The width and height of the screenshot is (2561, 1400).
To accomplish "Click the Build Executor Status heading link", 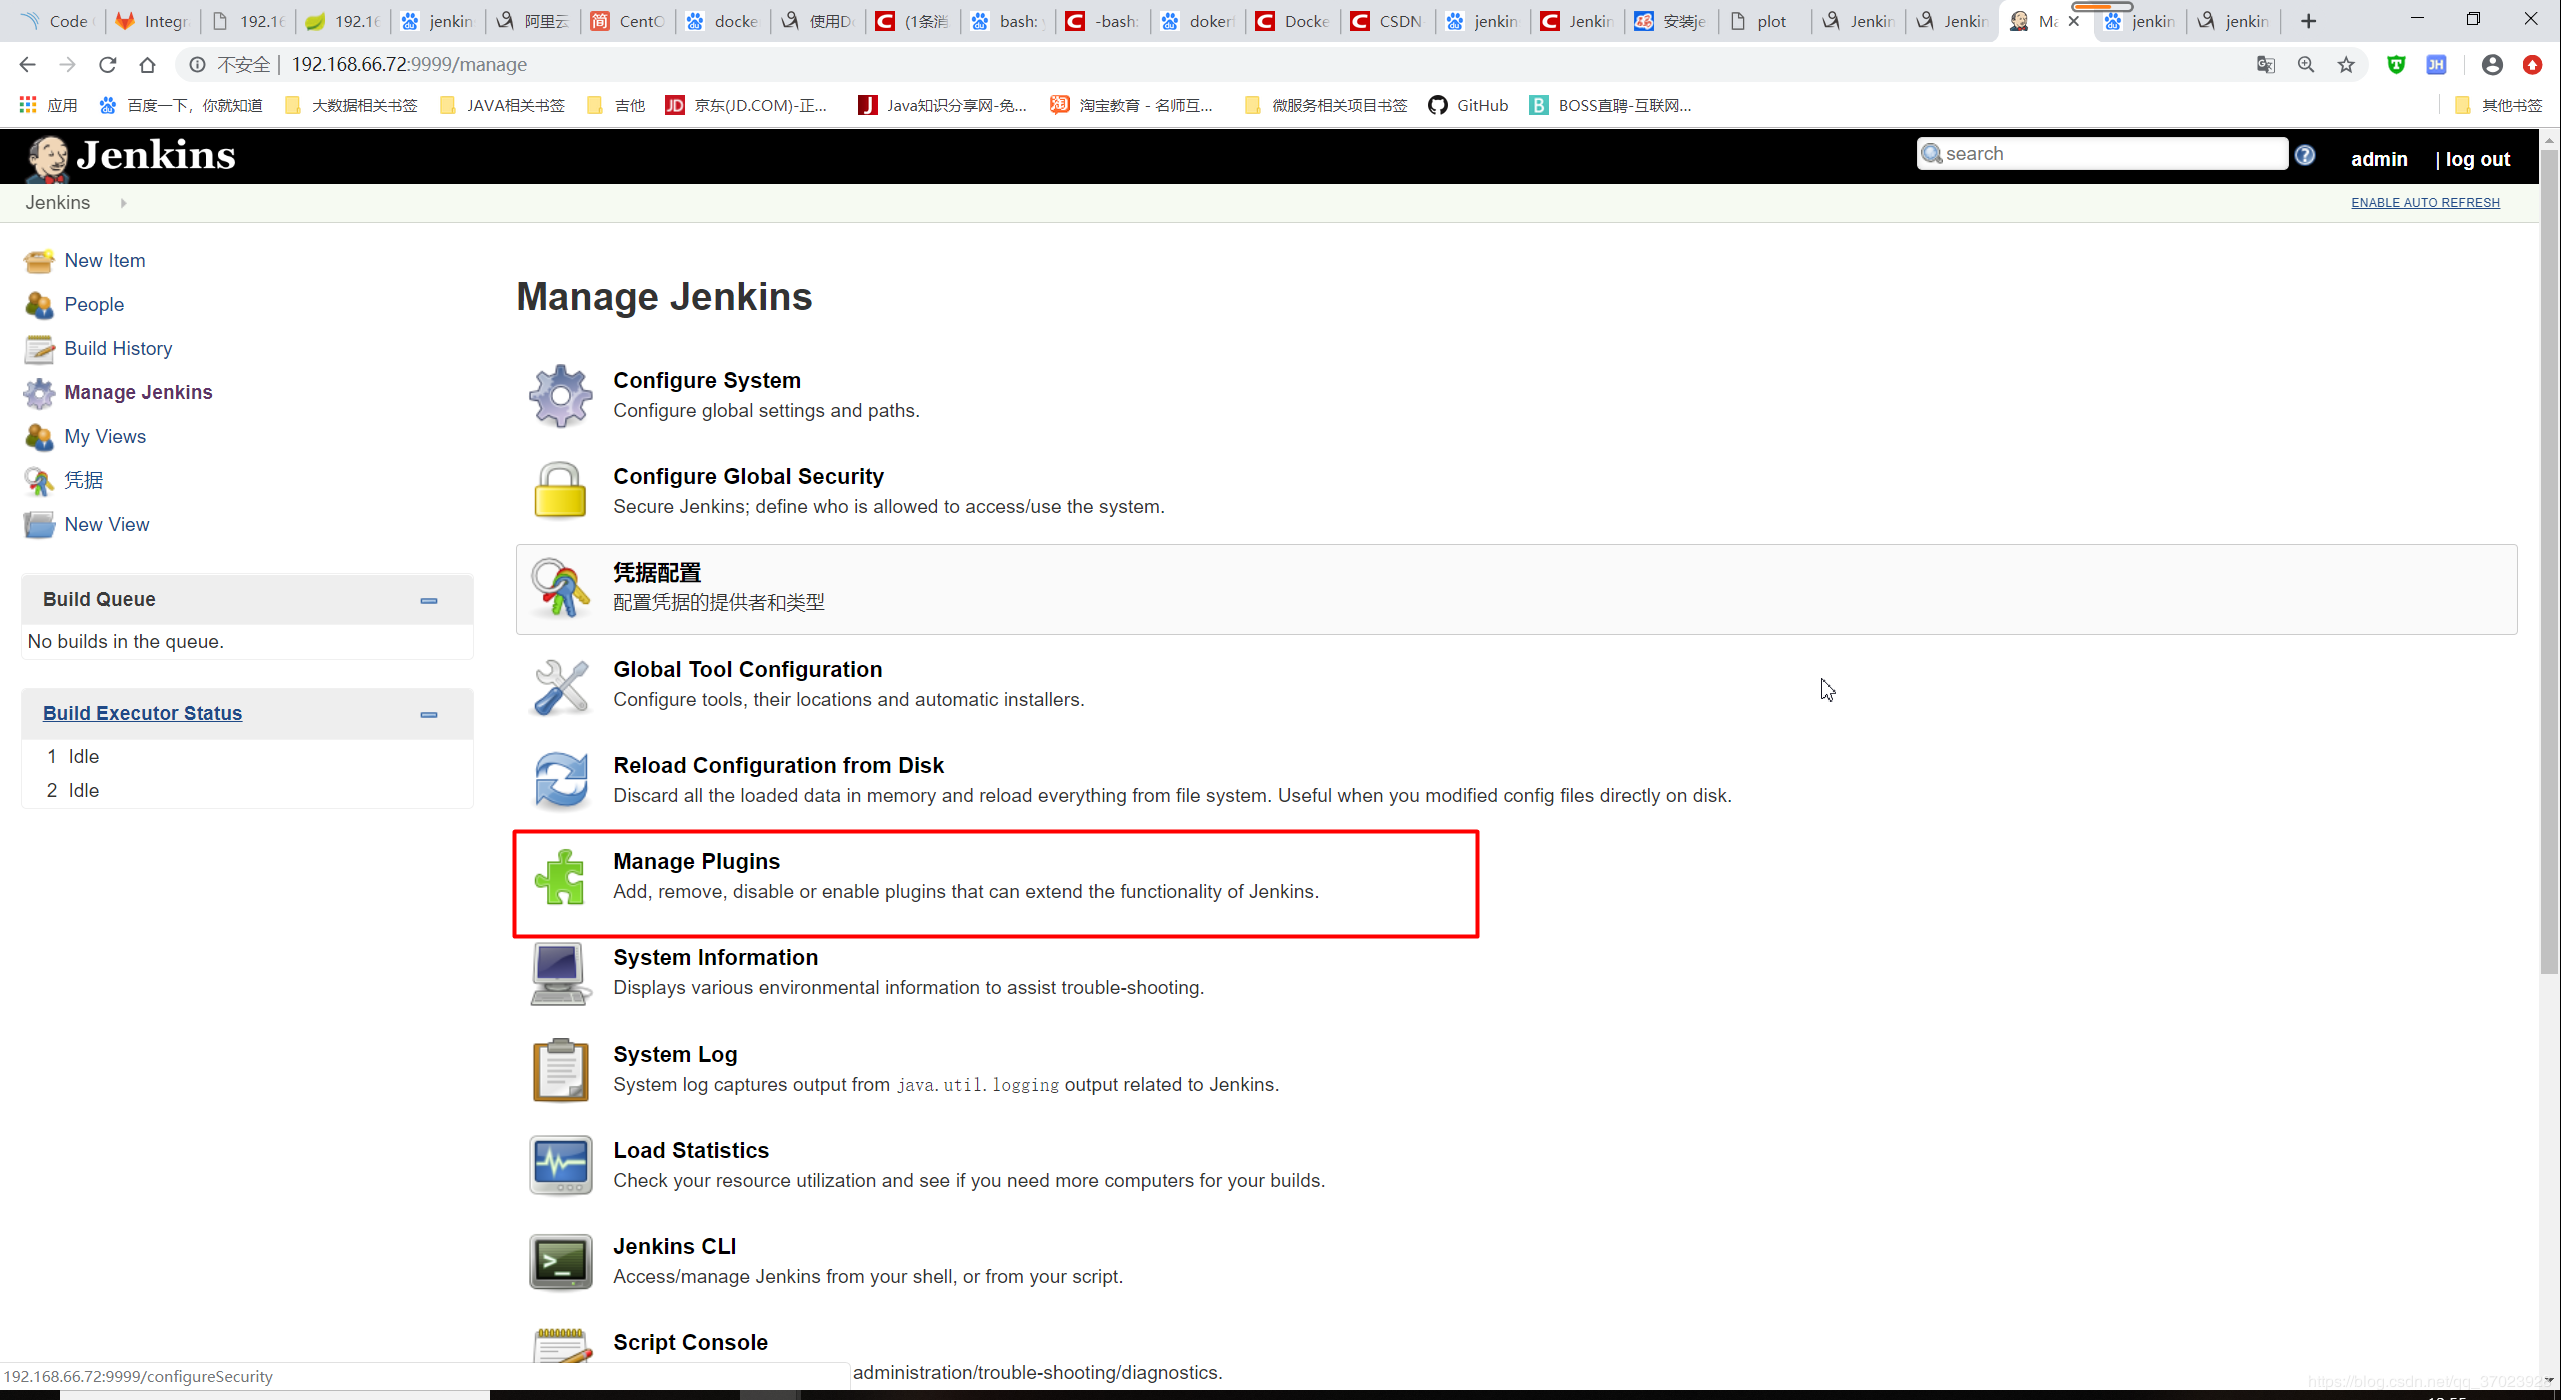I will tap(142, 713).
